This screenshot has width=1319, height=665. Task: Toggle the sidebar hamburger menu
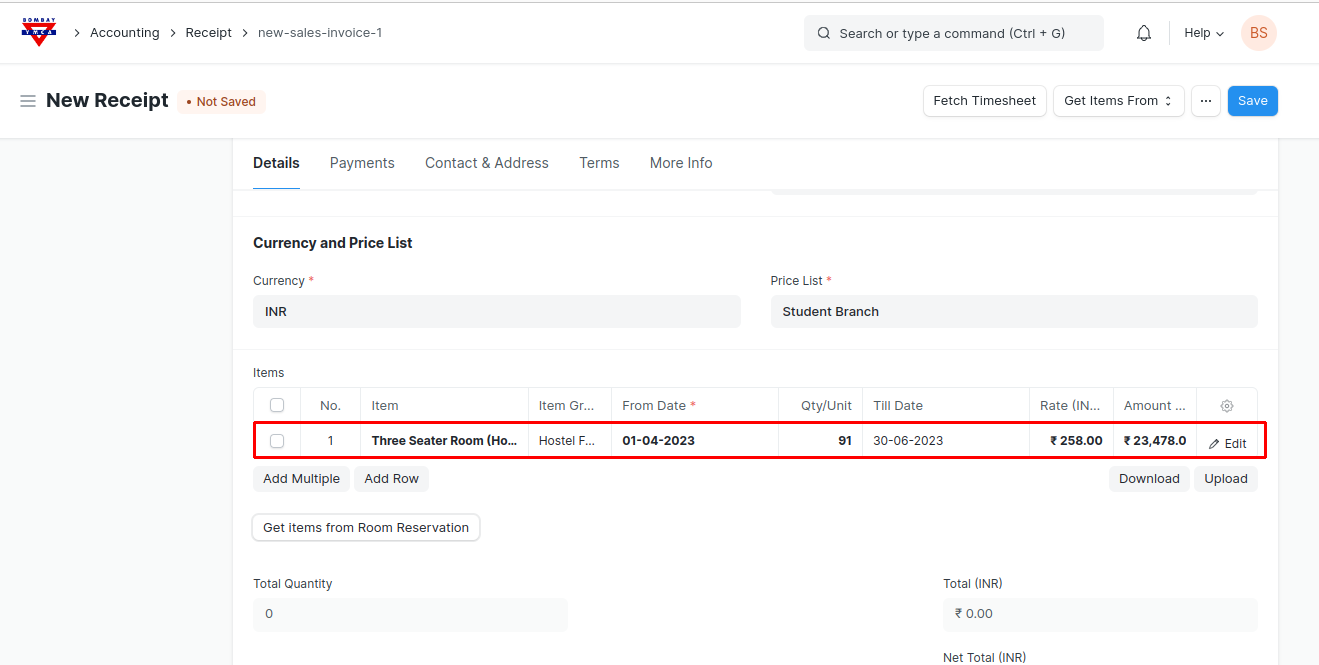point(28,101)
